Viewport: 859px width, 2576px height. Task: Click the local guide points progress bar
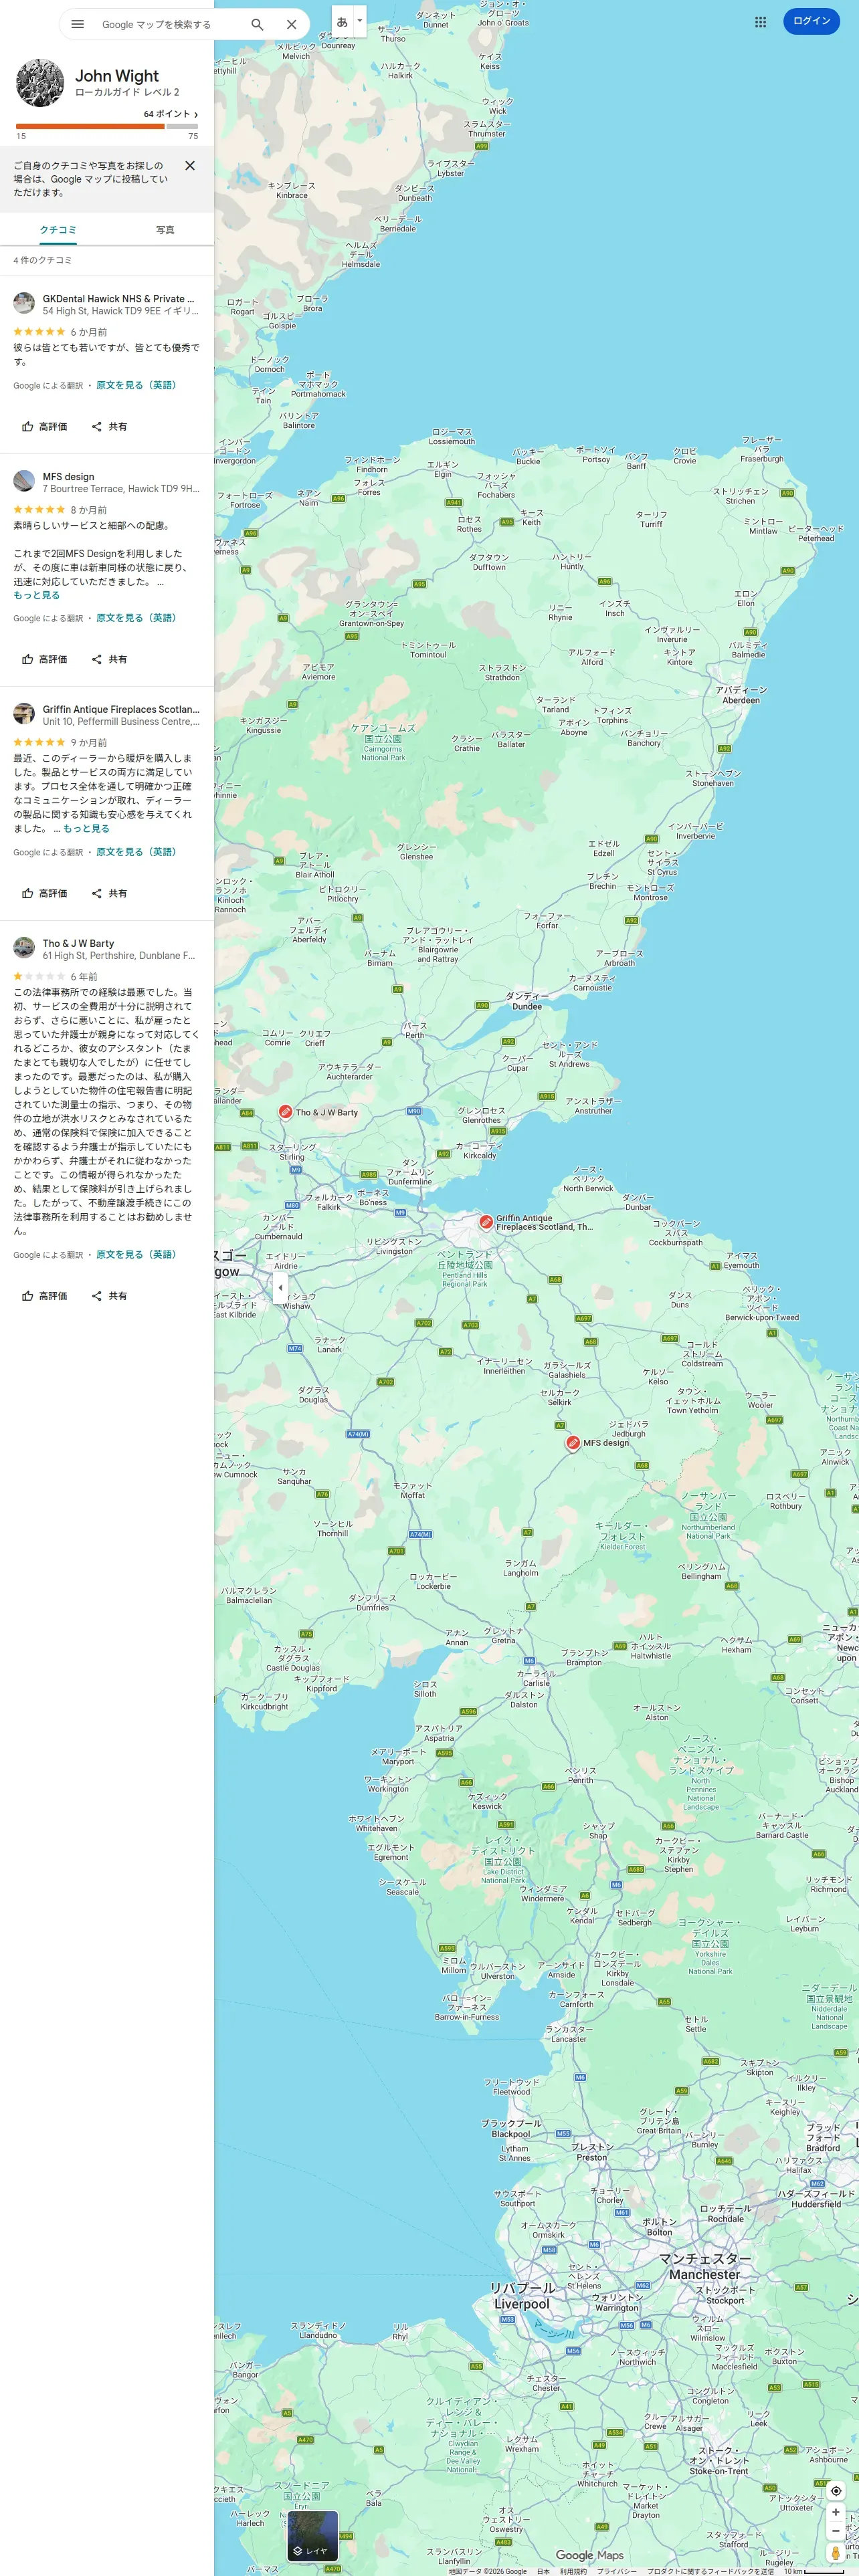107,126
